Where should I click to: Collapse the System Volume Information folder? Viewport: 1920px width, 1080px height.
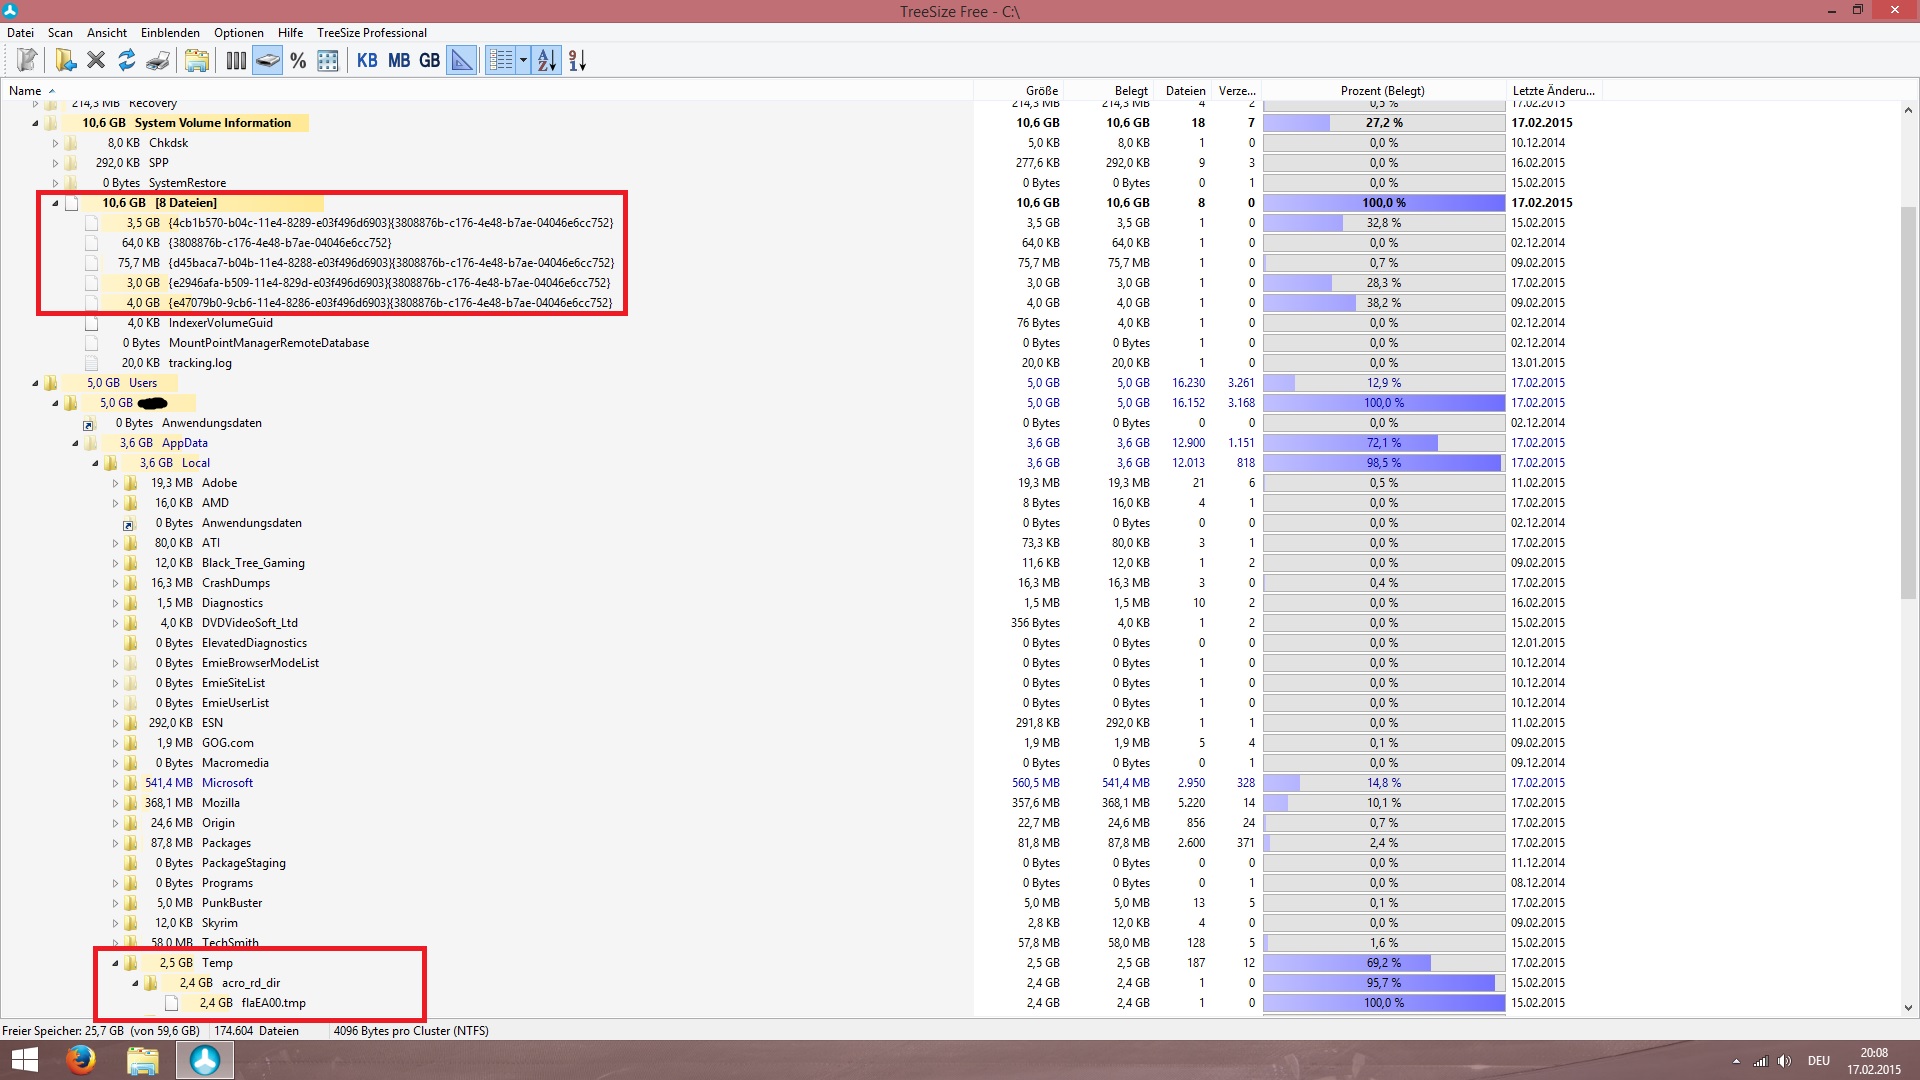pyautogui.click(x=35, y=123)
